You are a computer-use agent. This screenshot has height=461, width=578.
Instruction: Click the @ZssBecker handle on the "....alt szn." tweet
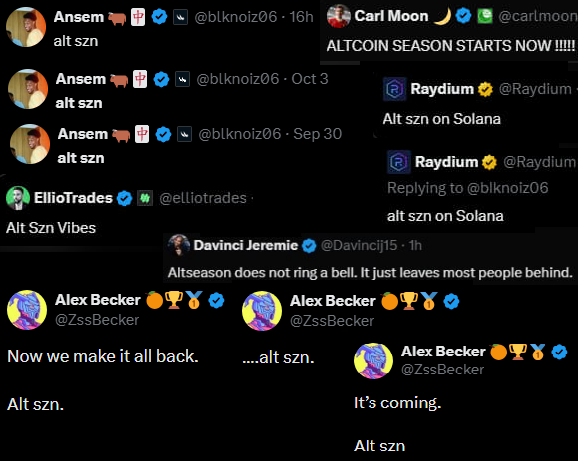click(x=332, y=321)
